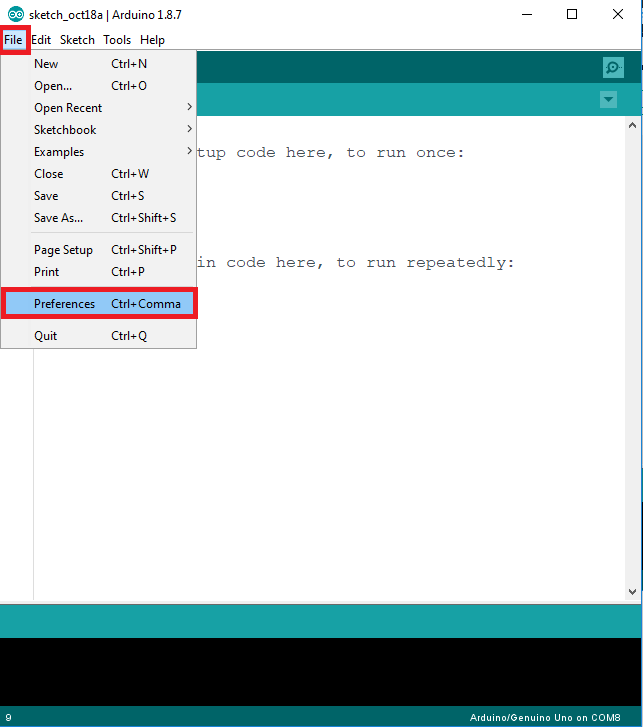Open the Sketch menu

(x=77, y=40)
